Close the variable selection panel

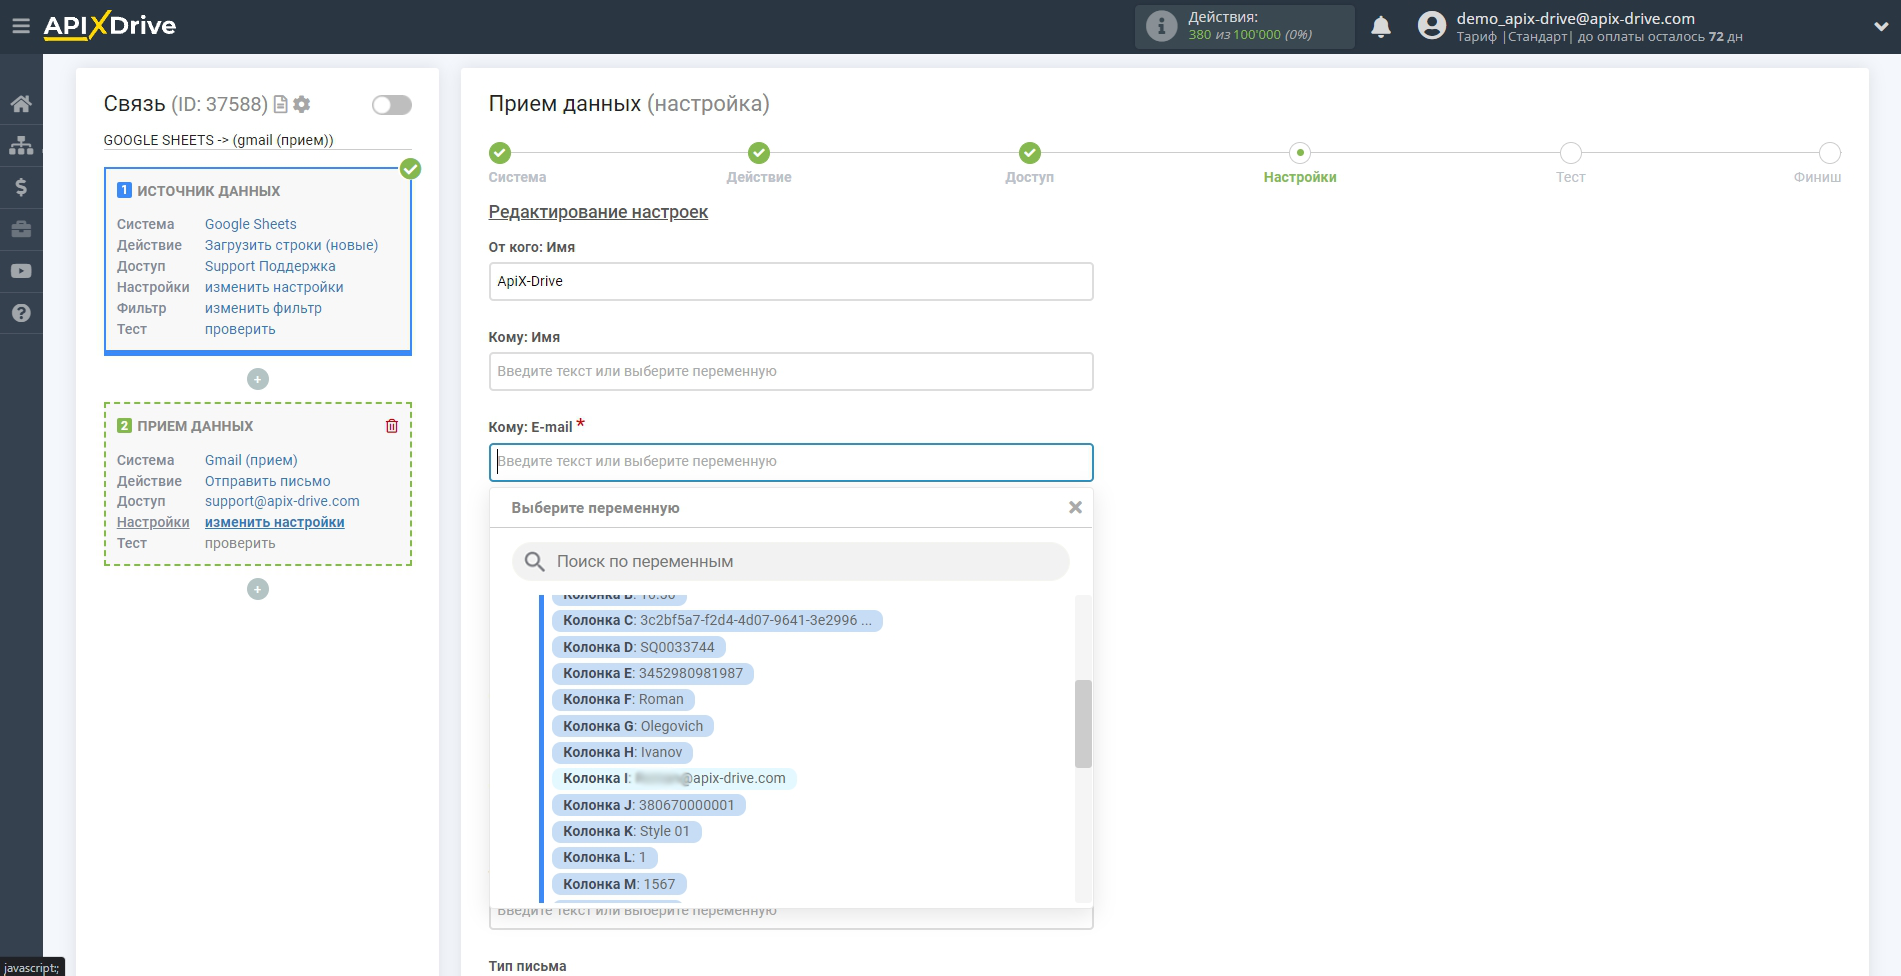click(x=1075, y=507)
